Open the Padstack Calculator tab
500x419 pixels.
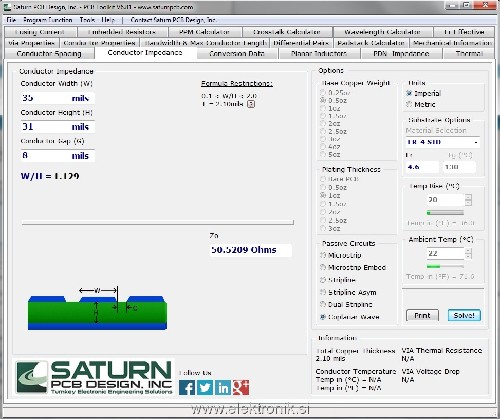(371, 43)
